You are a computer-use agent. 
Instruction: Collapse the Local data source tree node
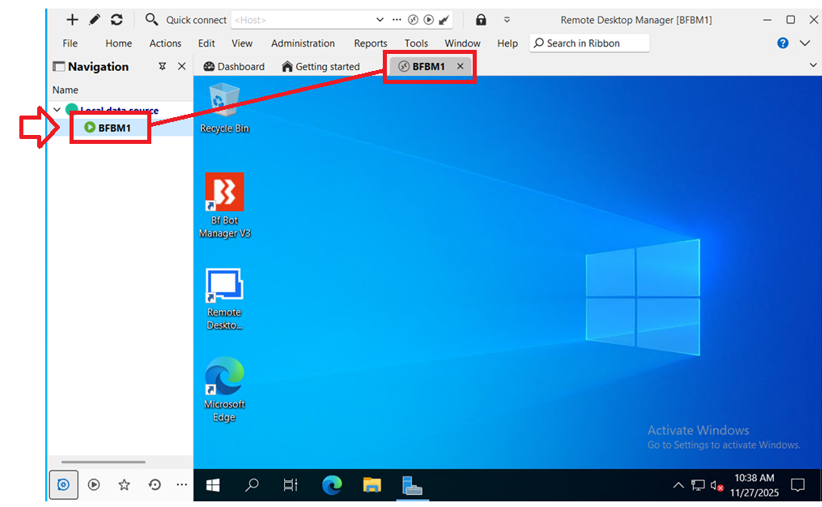coord(57,110)
